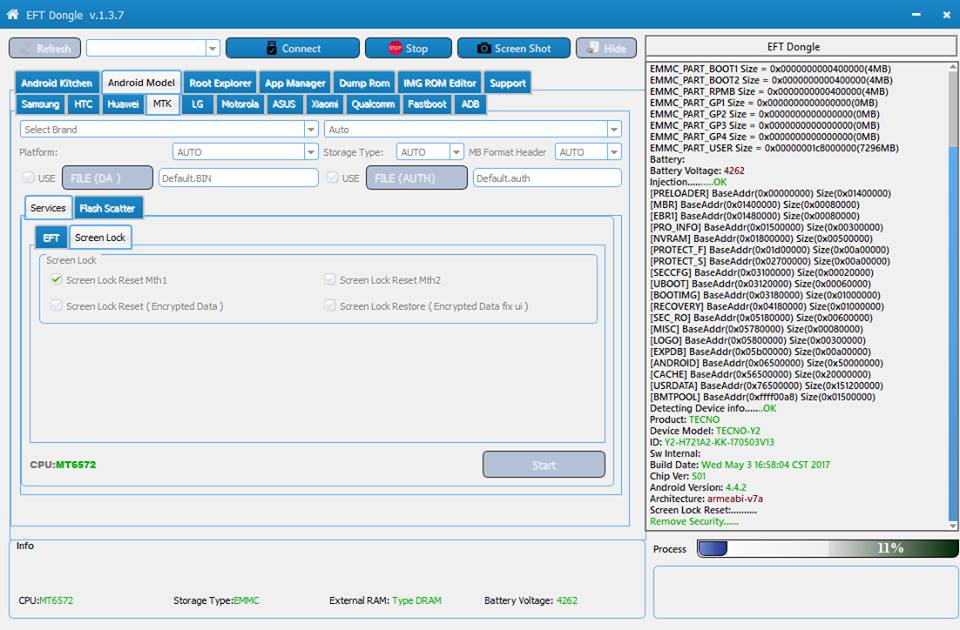Image resolution: width=960 pixels, height=630 pixels.
Task: Open the Fastboot tab
Action: point(427,104)
